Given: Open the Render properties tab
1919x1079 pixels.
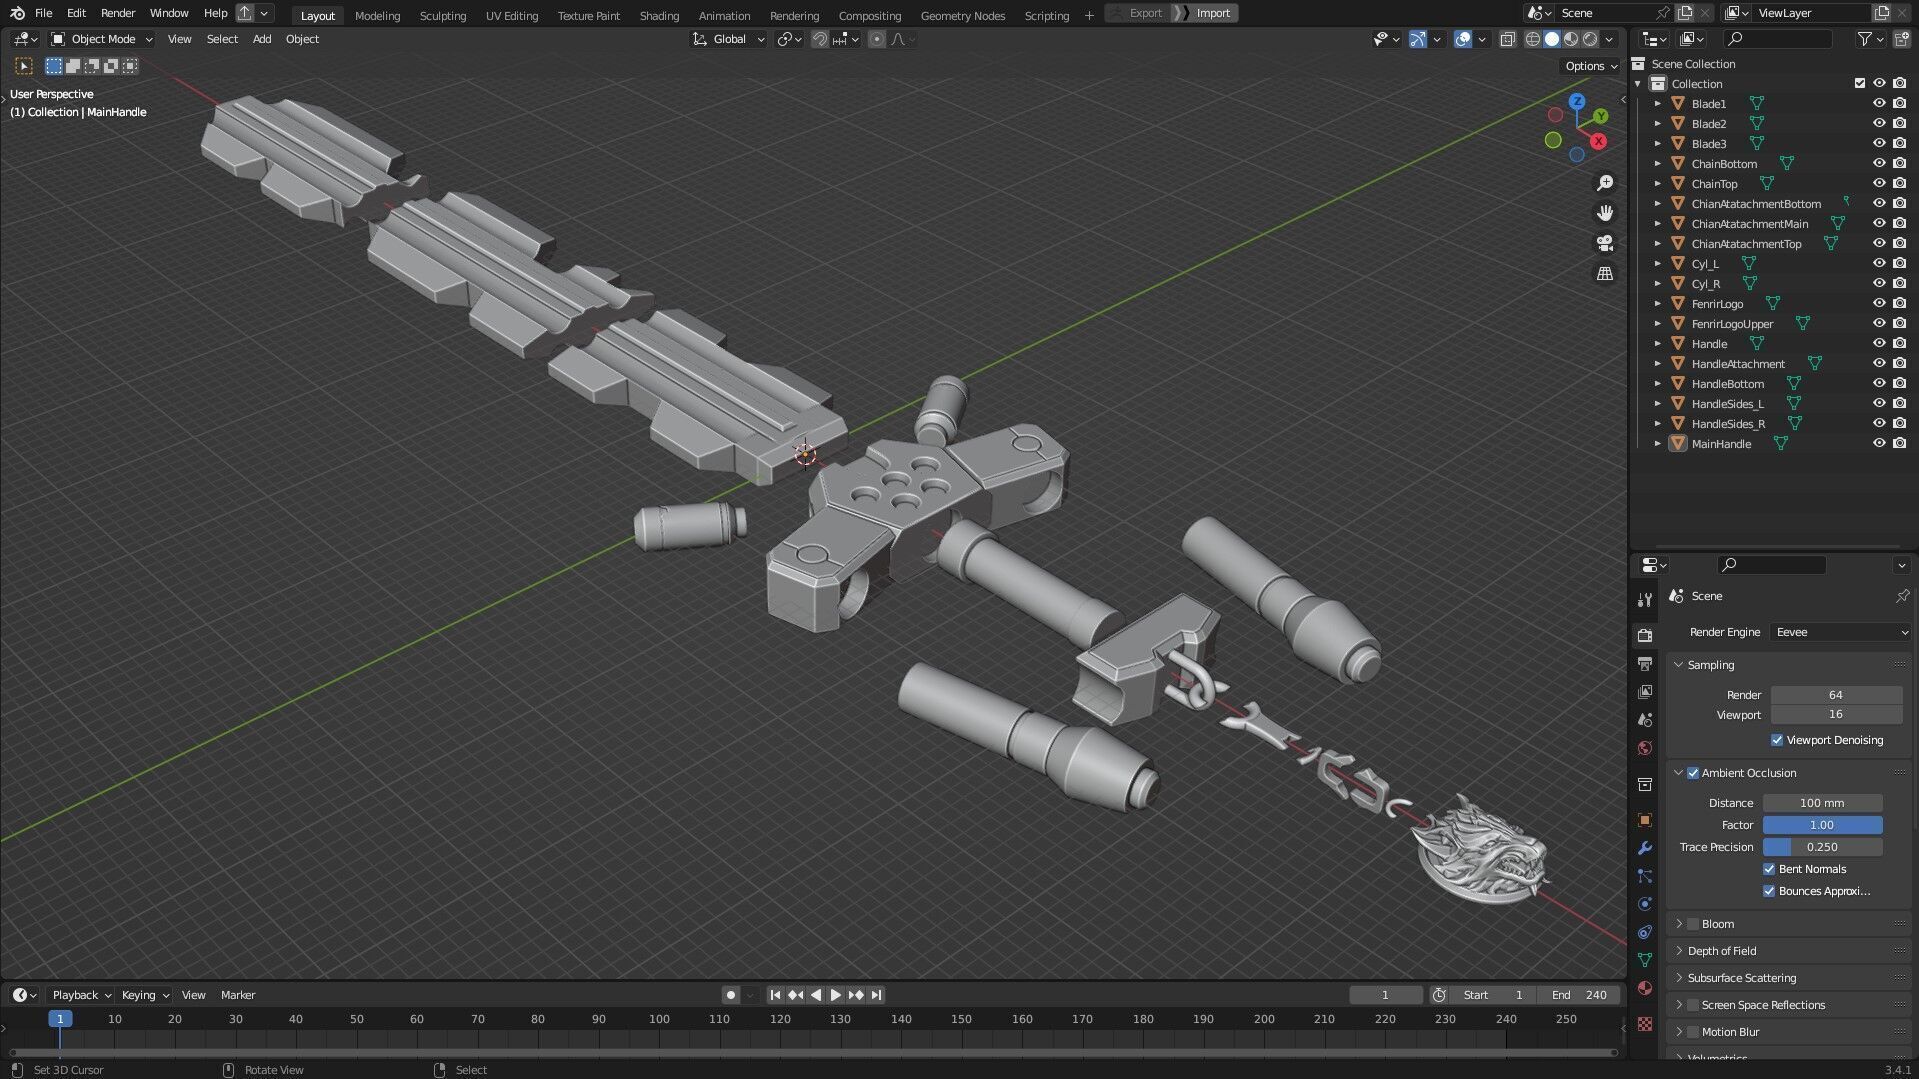Looking at the screenshot, I should pyautogui.click(x=1645, y=635).
